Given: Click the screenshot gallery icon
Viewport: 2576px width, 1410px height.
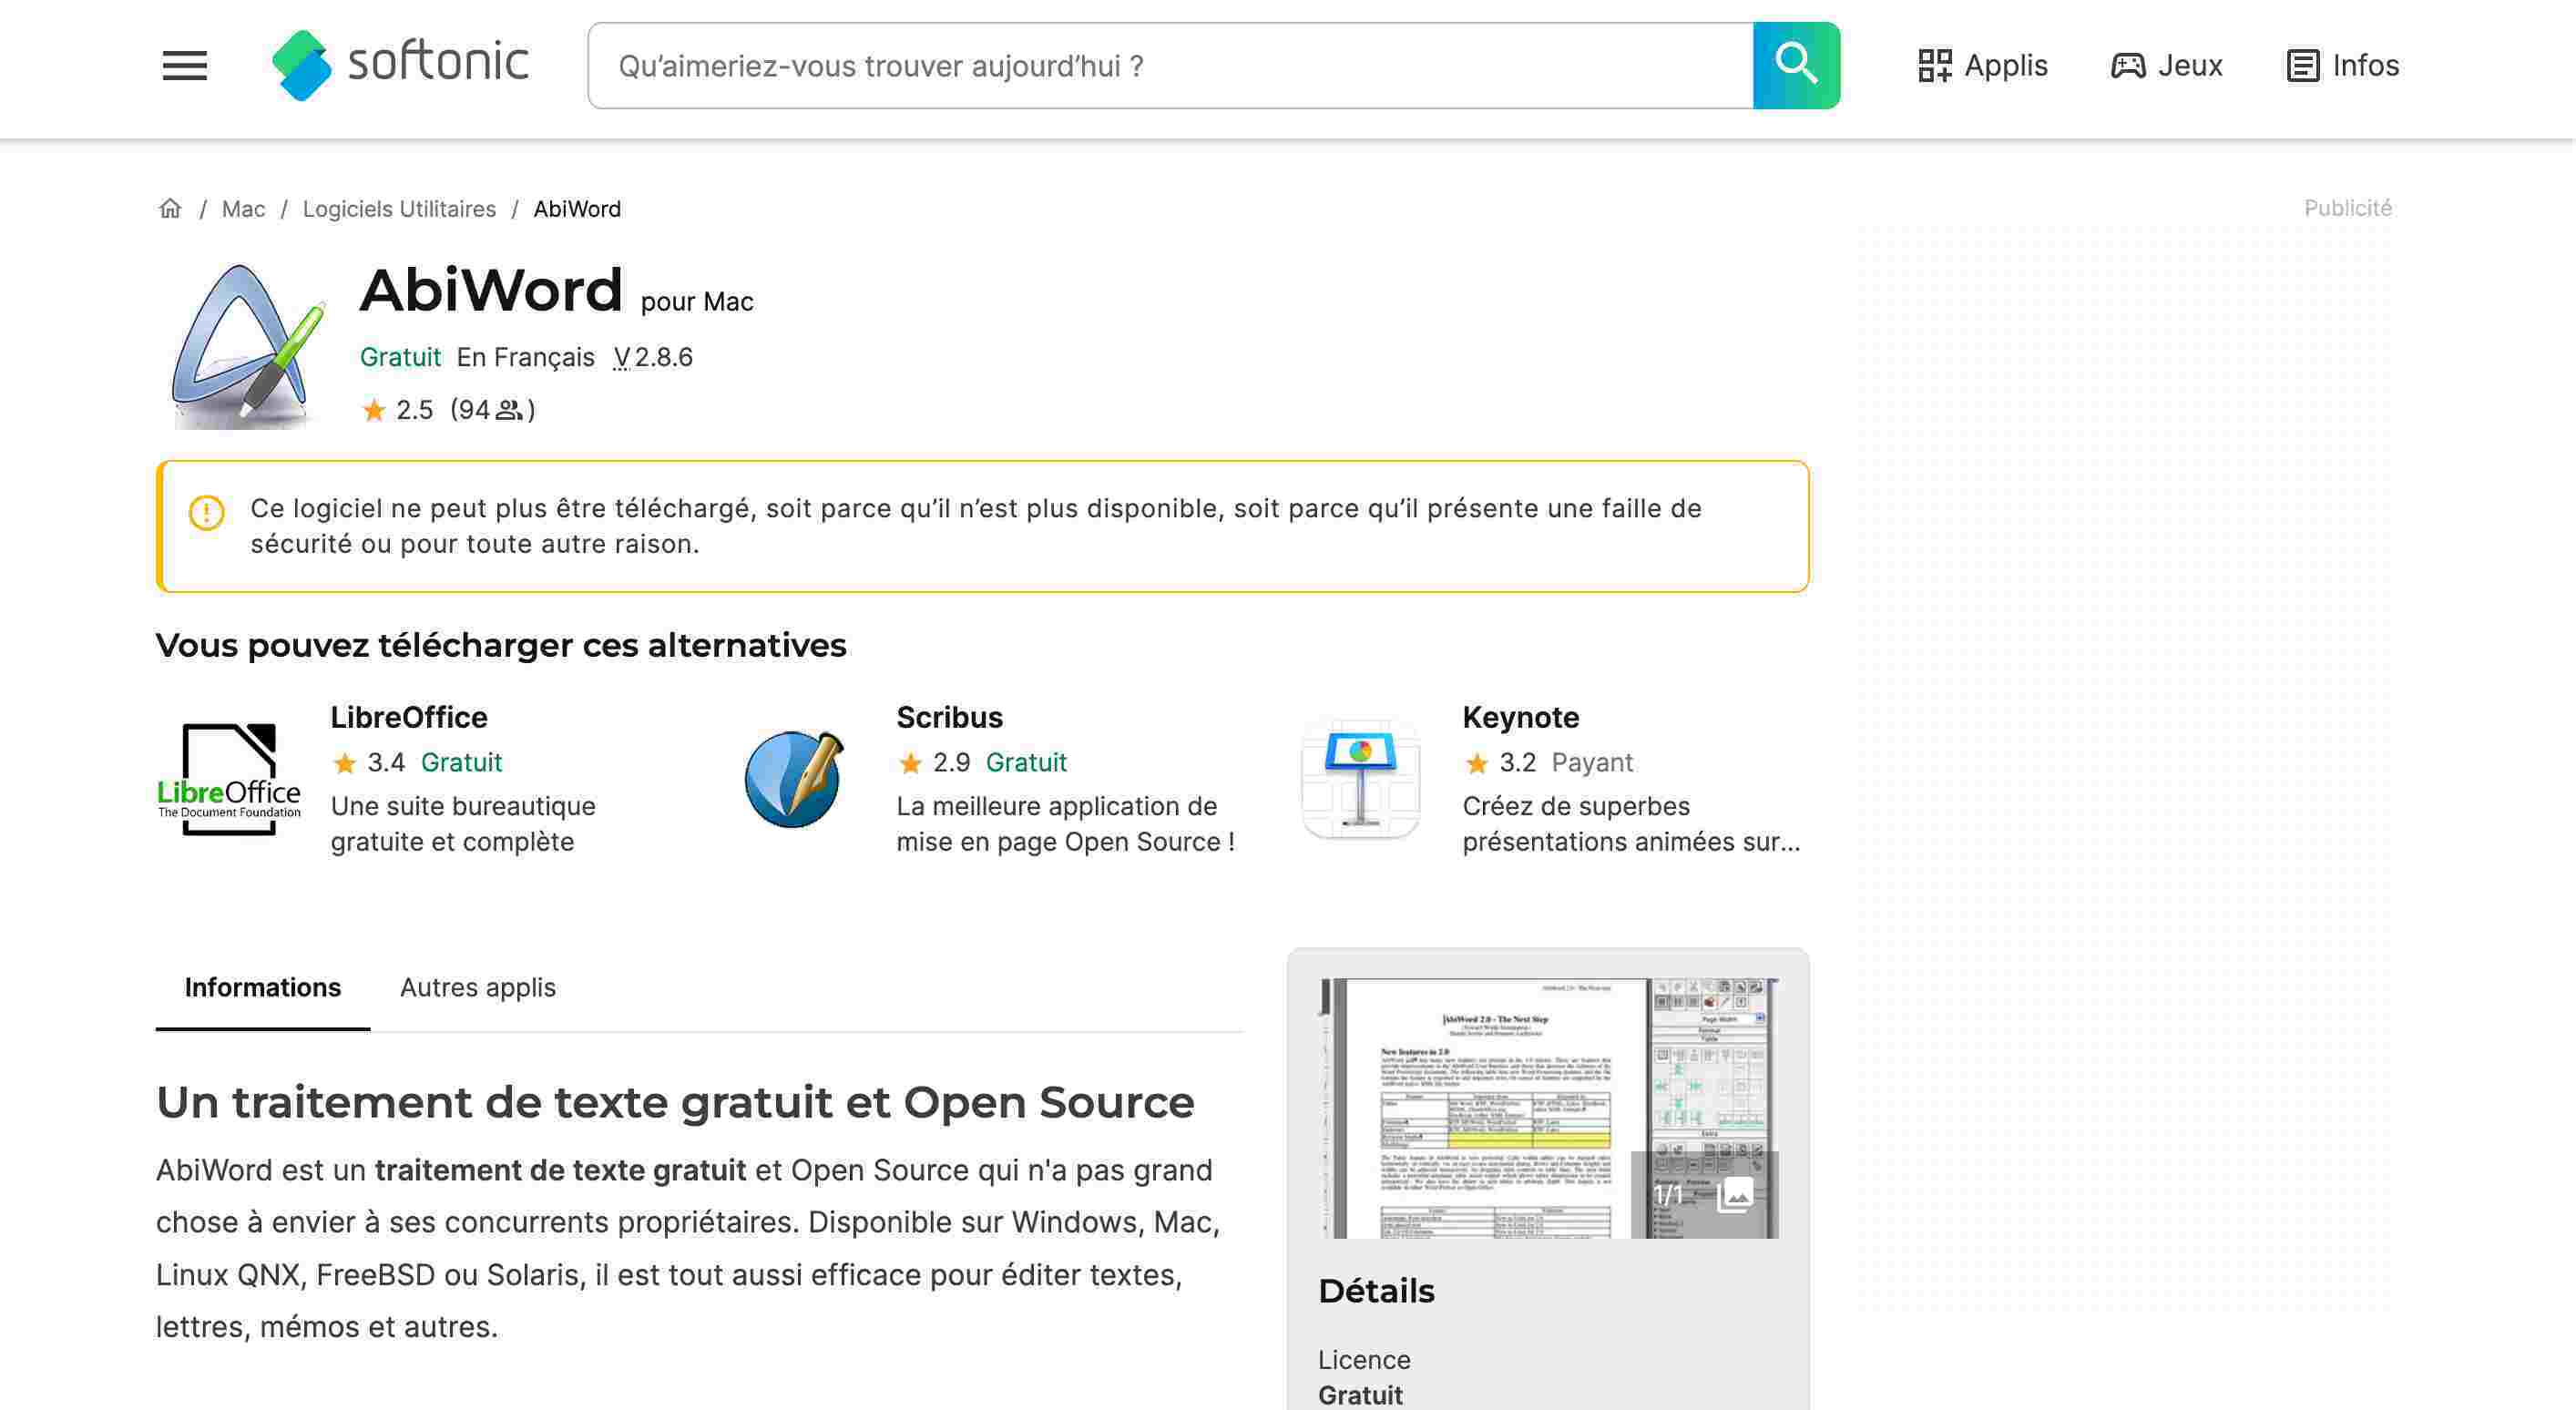Looking at the screenshot, I should (x=1735, y=1195).
